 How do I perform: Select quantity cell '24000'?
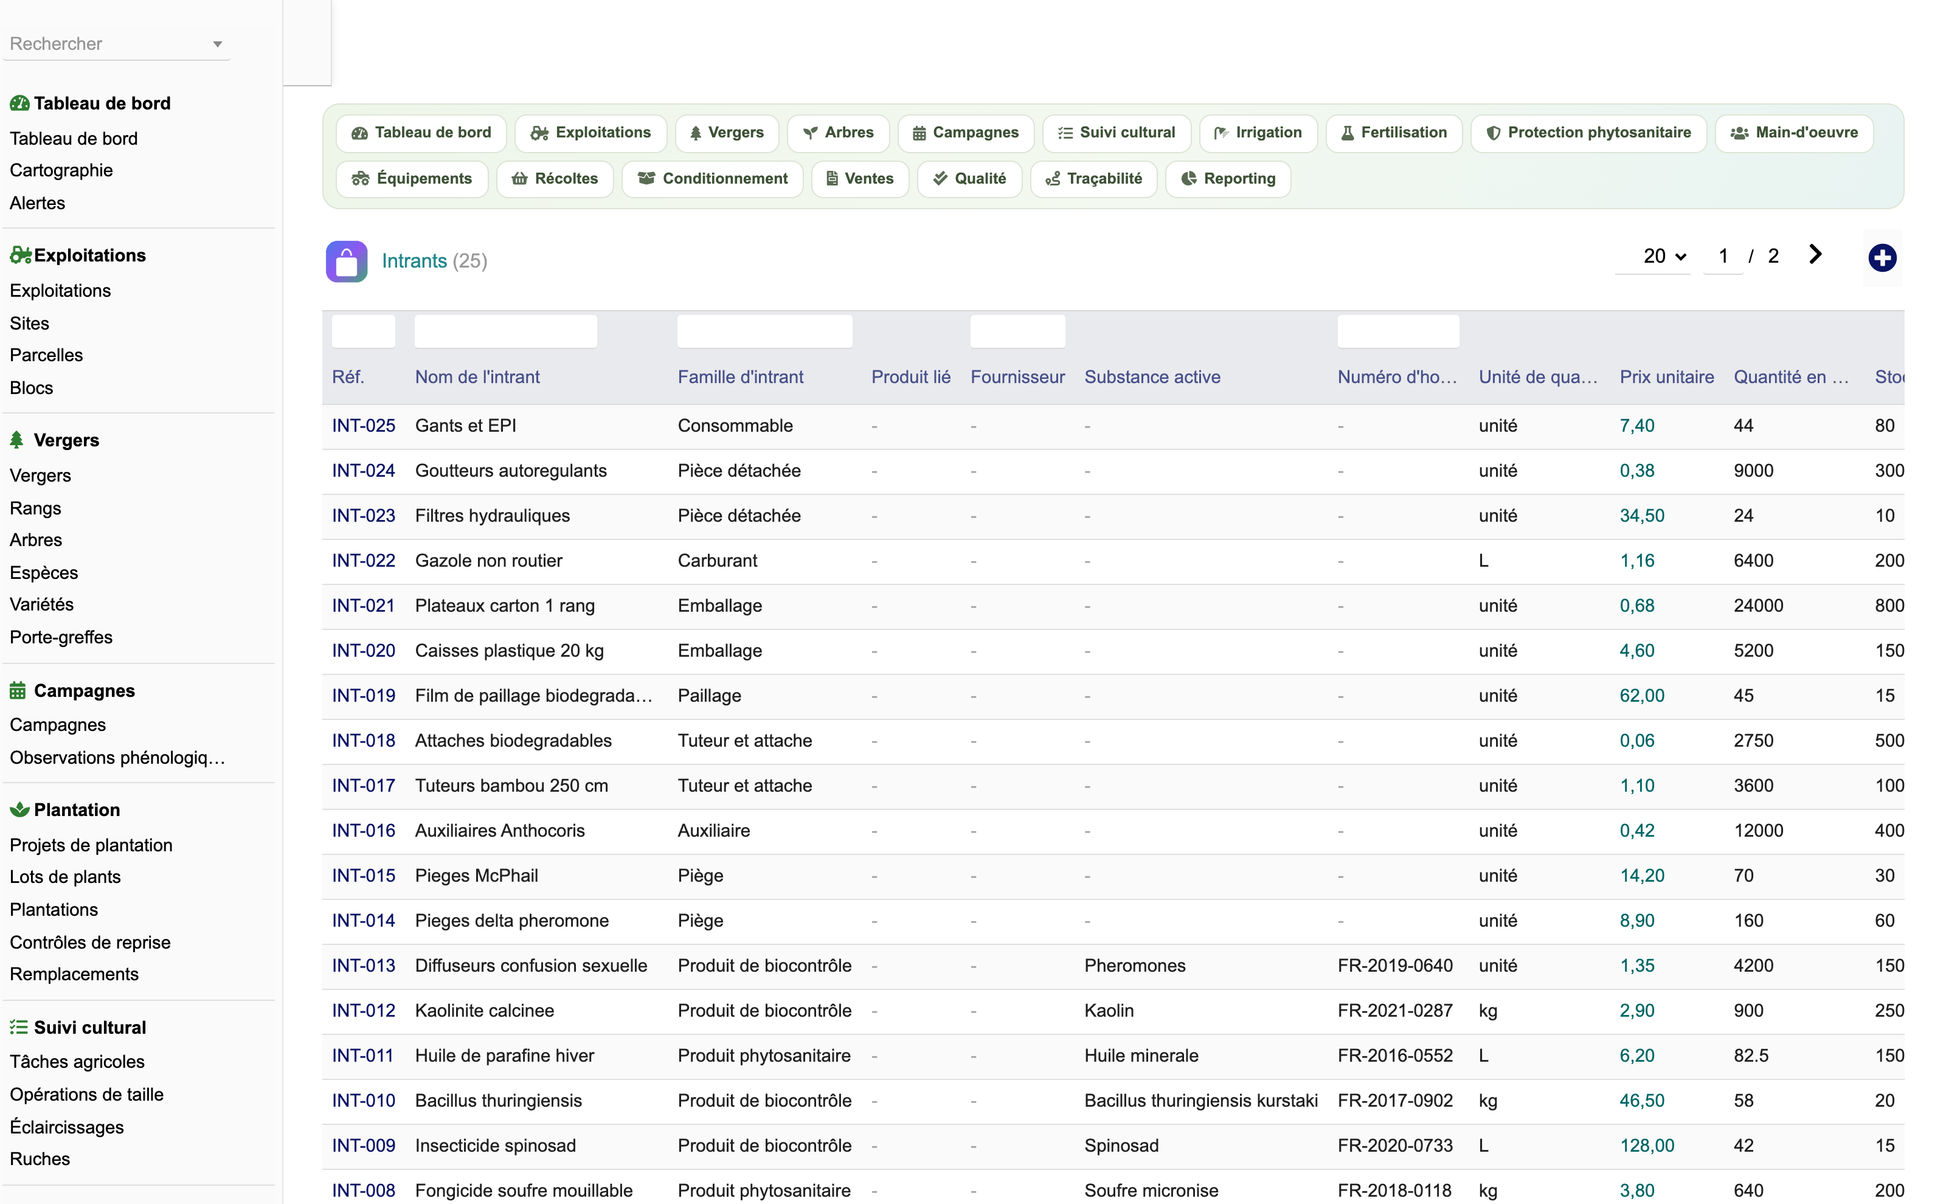[1758, 606]
